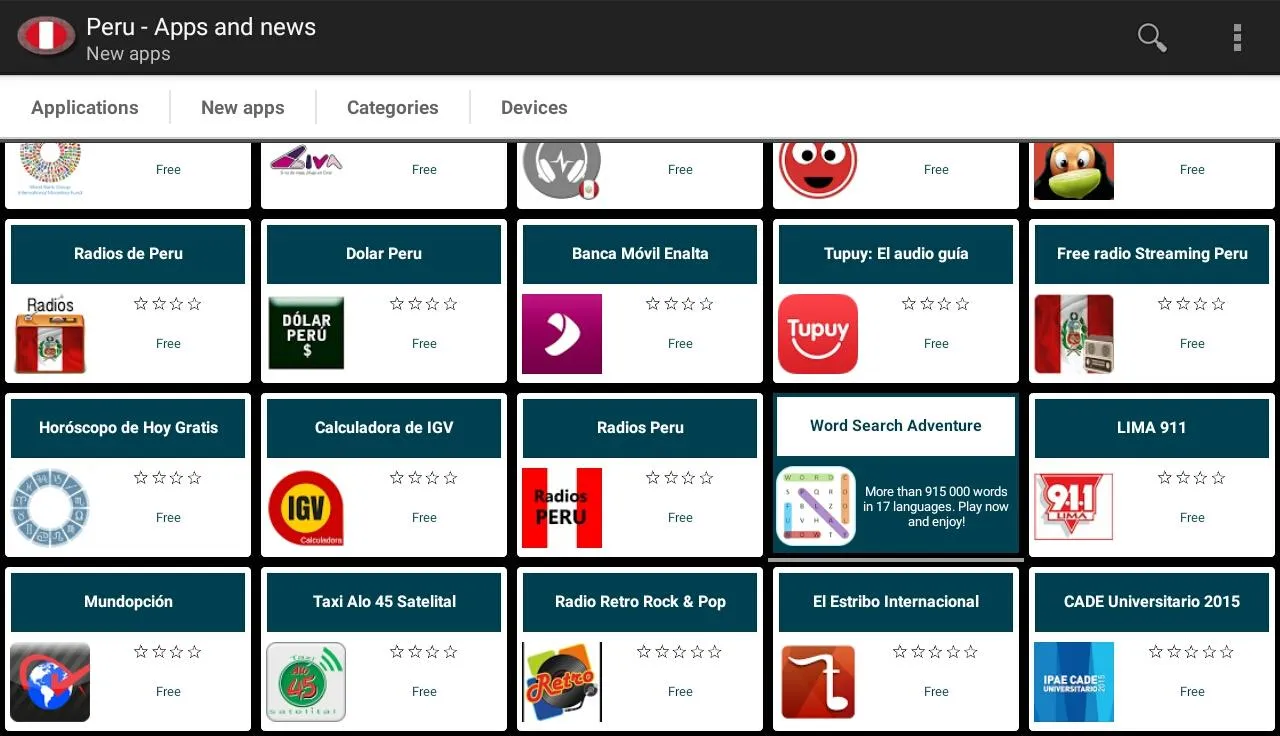The width and height of the screenshot is (1280, 736).
Task: Switch to the Categories tab
Action: 393,107
